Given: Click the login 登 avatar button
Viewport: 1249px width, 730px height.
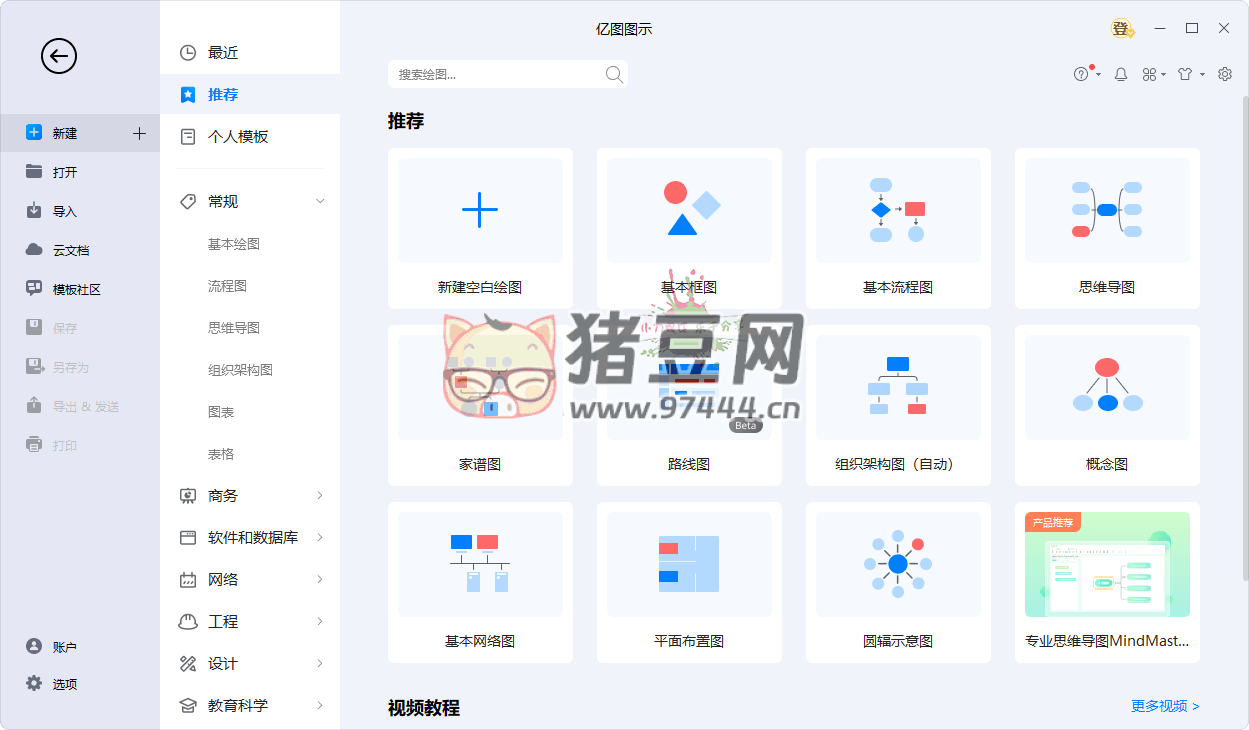Looking at the screenshot, I should tap(1122, 29).
